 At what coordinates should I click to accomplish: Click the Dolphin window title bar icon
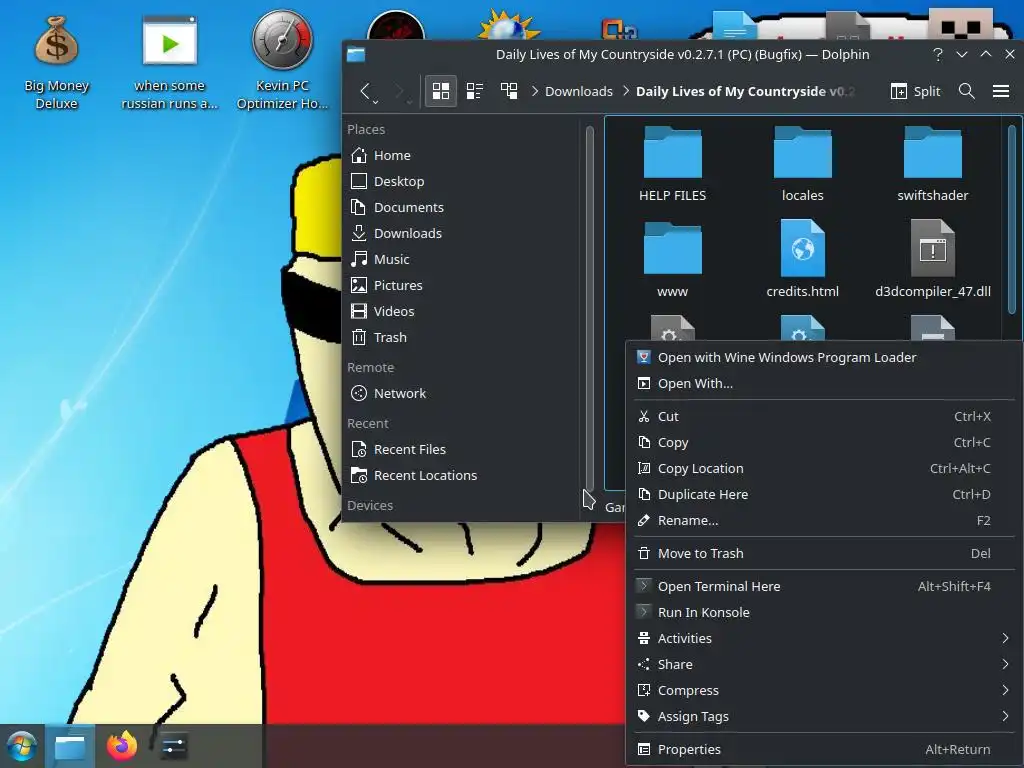(x=356, y=54)
